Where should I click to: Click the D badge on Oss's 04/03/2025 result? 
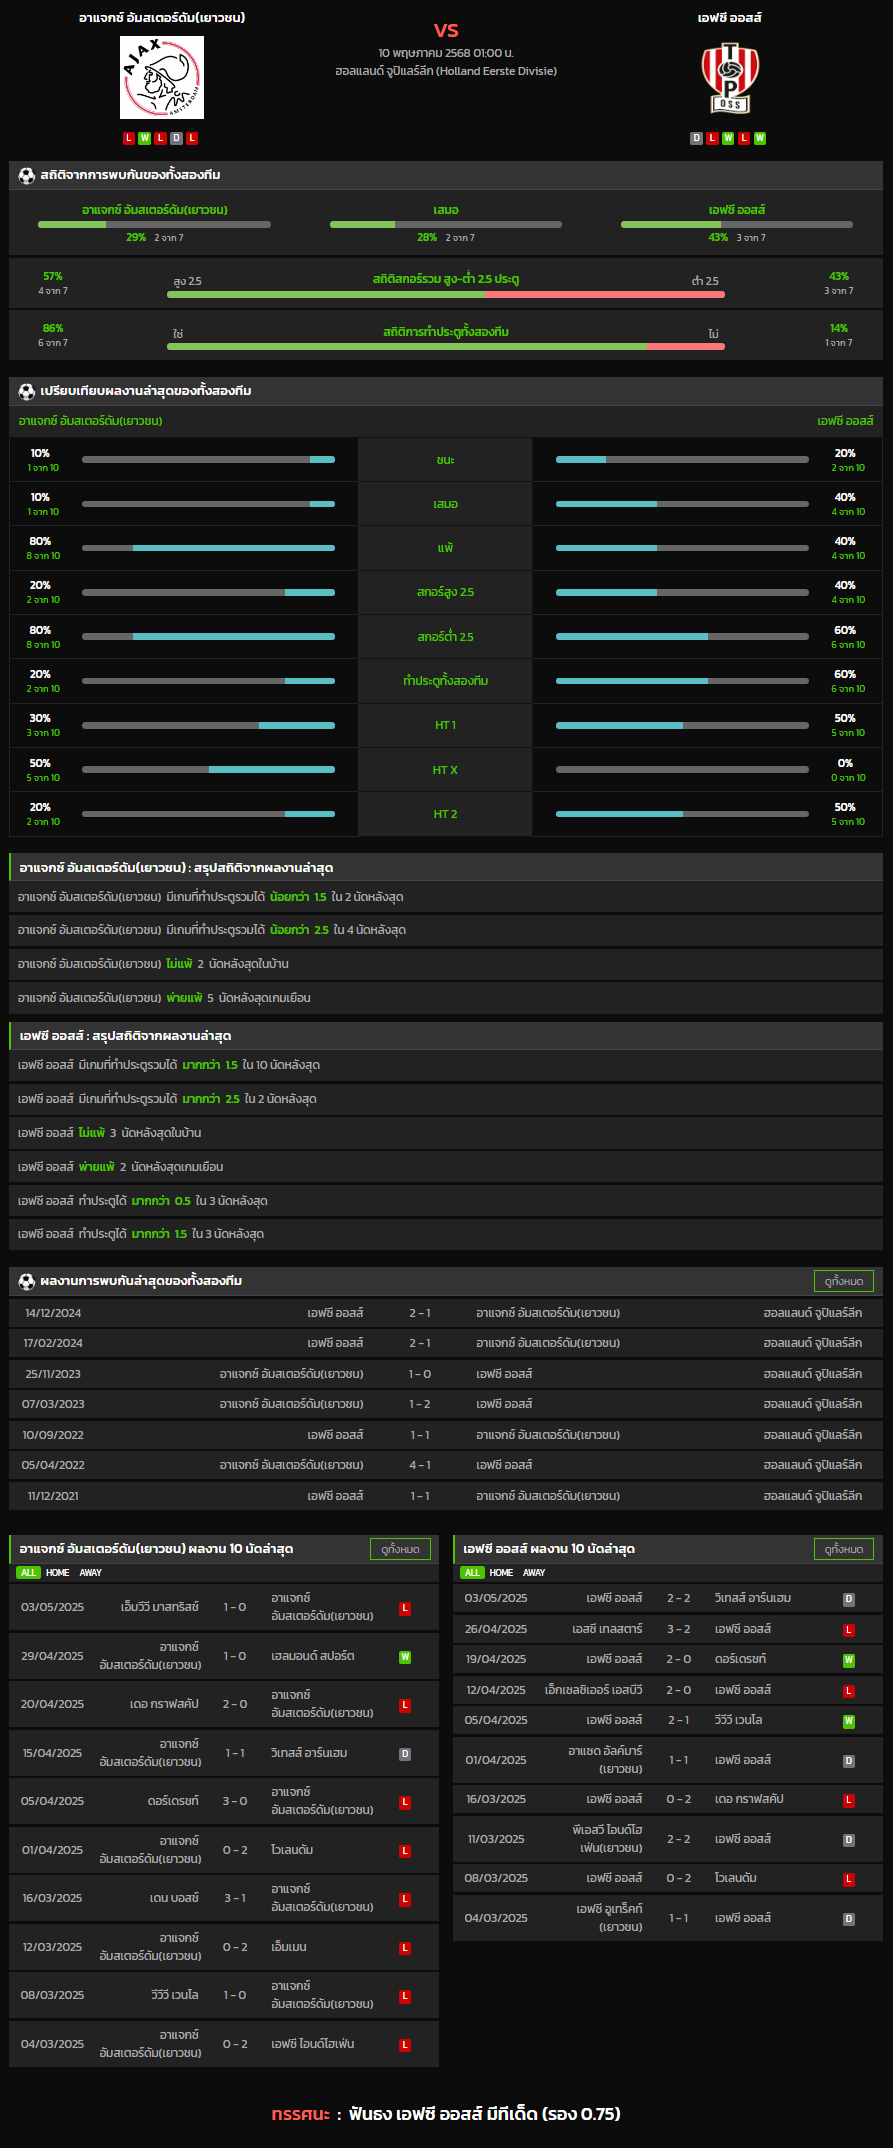[849, 1919]
